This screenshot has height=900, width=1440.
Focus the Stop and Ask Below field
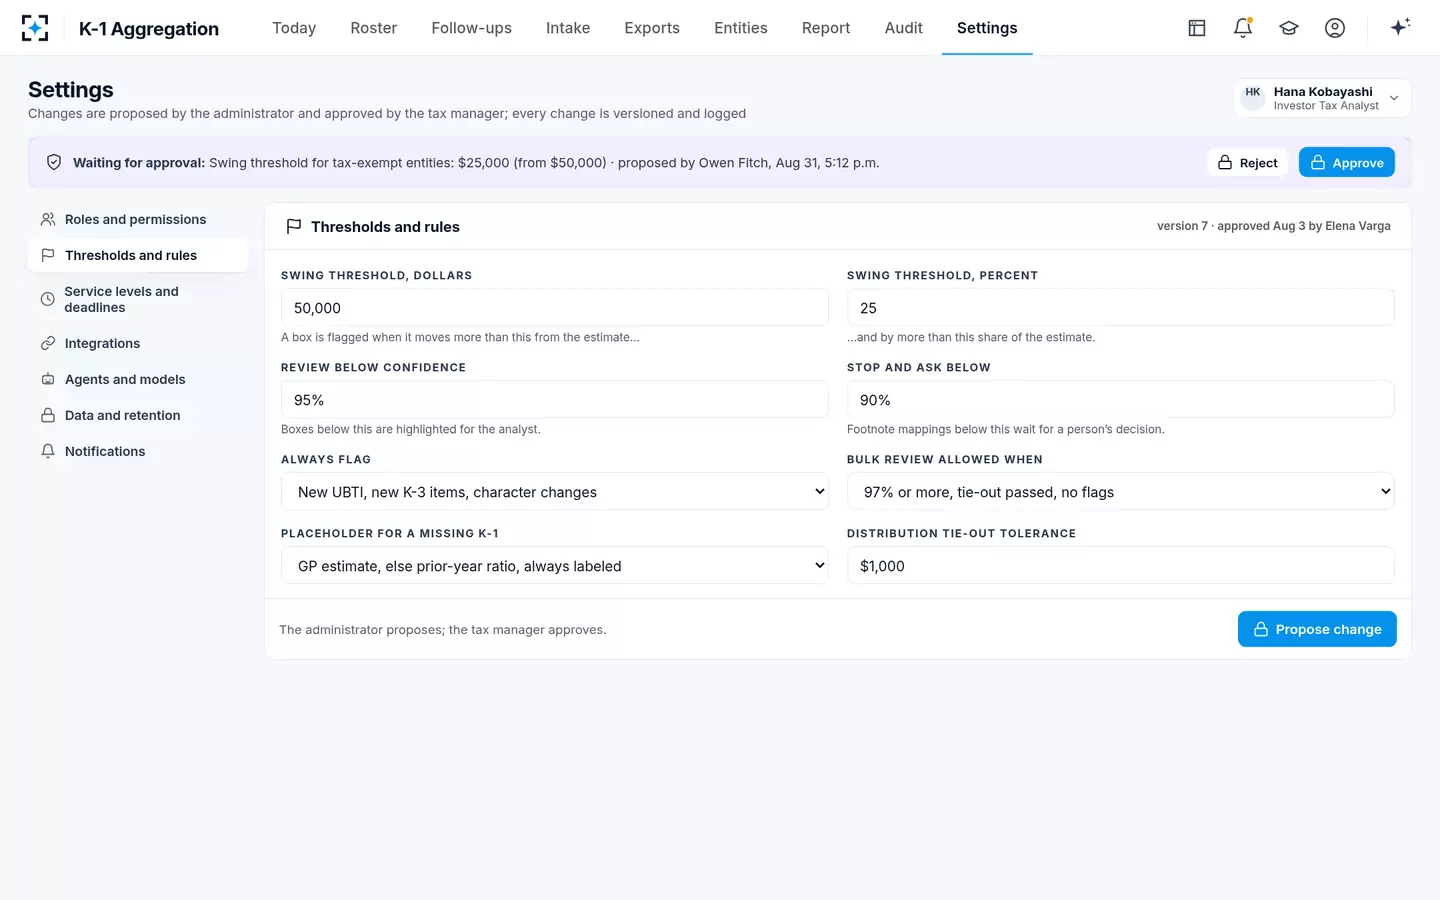(x=1121, y=400)
